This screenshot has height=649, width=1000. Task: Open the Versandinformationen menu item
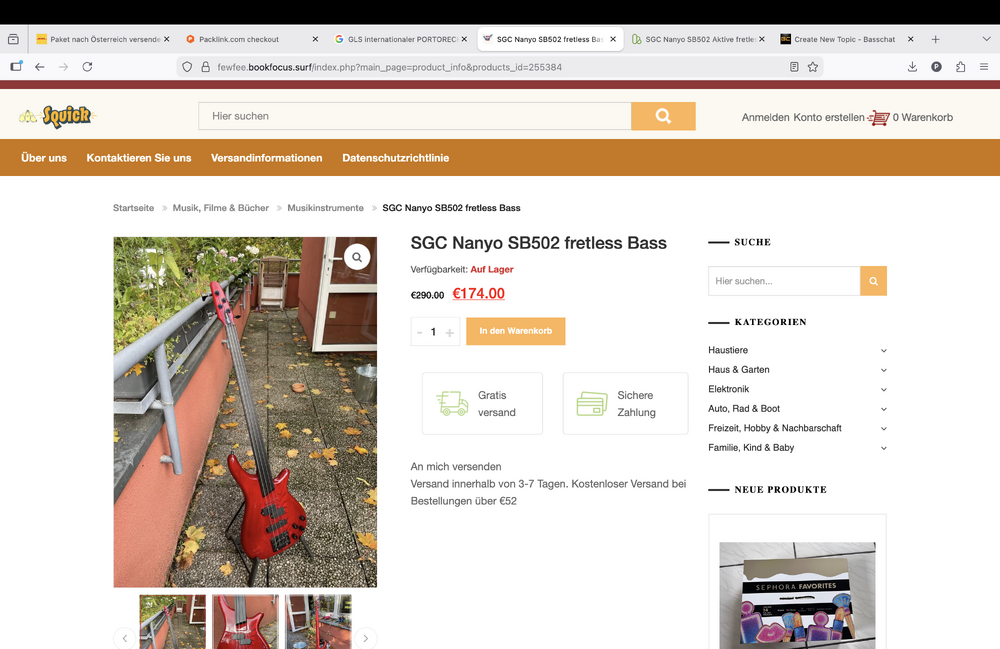(266, 158)
